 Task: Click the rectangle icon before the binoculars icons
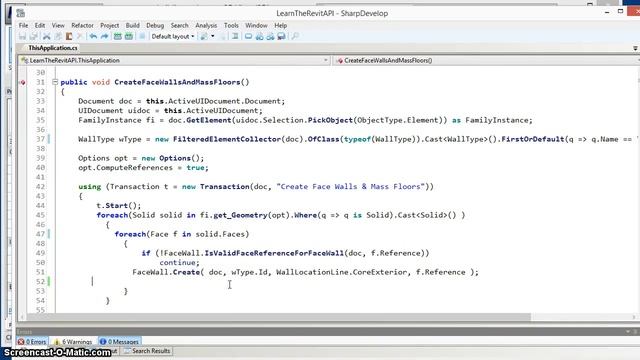pyautogui.click(x=248, y=36)
